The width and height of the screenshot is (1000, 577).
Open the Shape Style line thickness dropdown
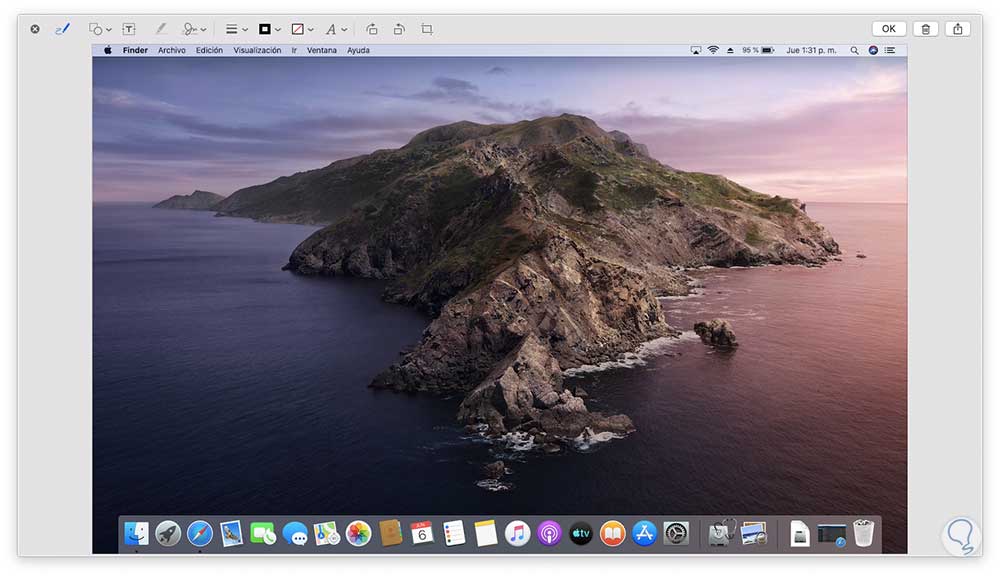[236, 29]
